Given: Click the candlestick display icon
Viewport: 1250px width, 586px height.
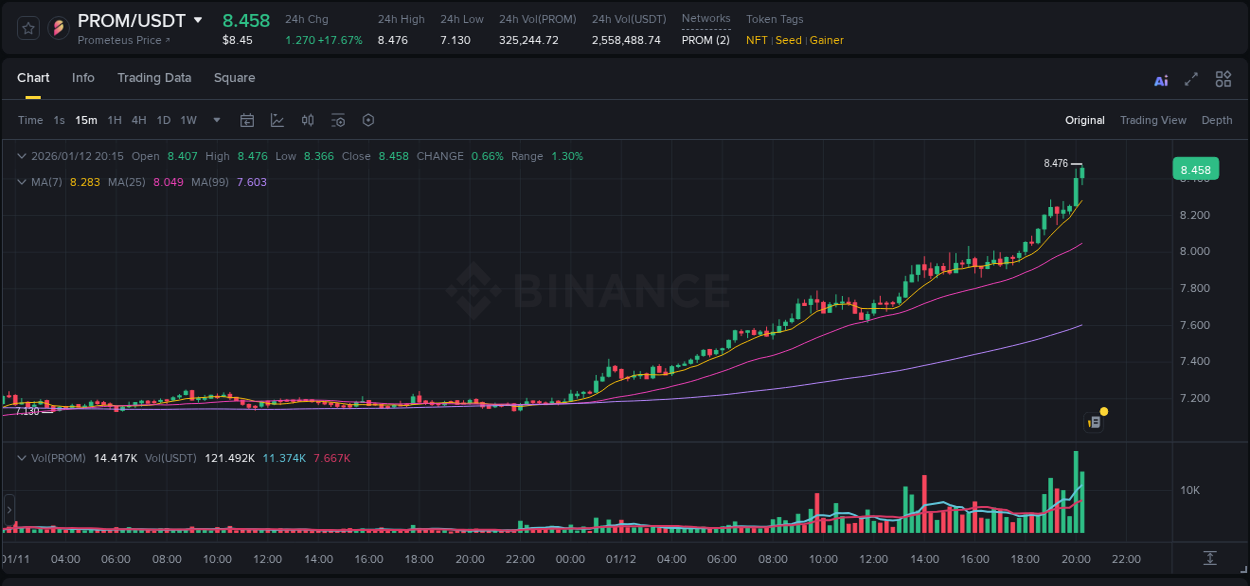Looking at the screenshot, I should pyautogui.click(x=307, y=120).
